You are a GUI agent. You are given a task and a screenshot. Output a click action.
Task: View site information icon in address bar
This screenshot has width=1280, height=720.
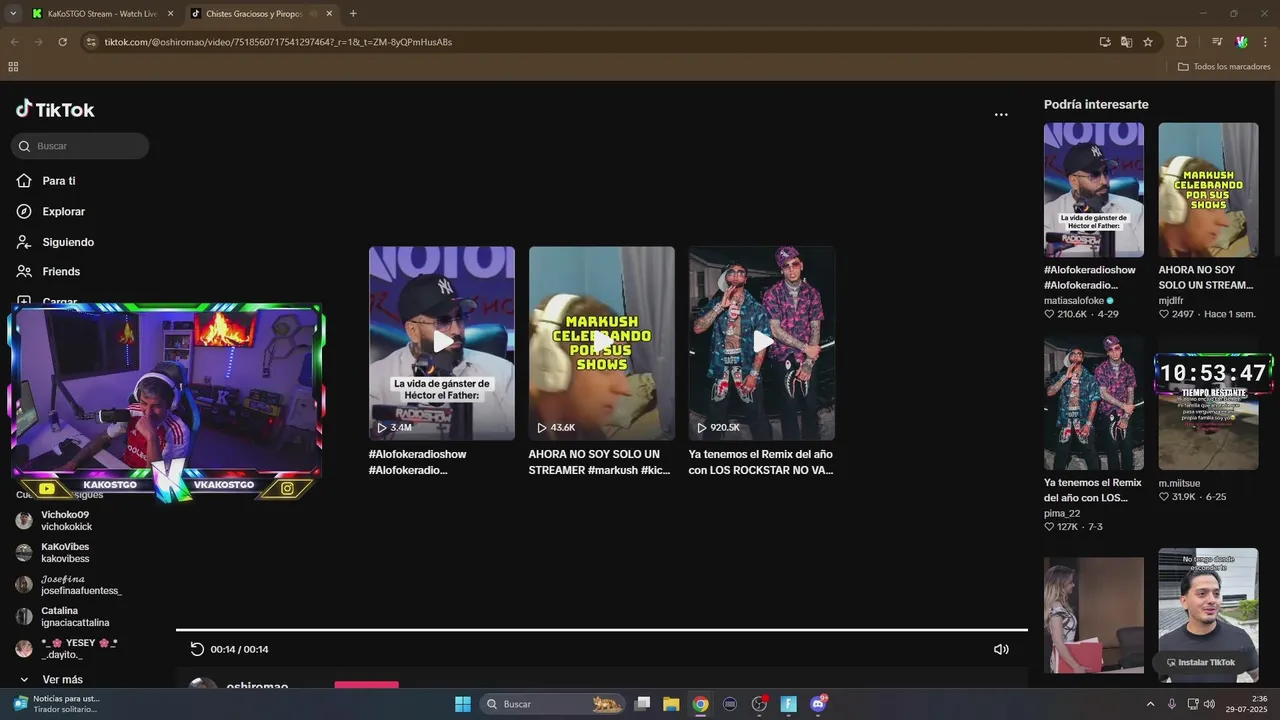[91, 42]
